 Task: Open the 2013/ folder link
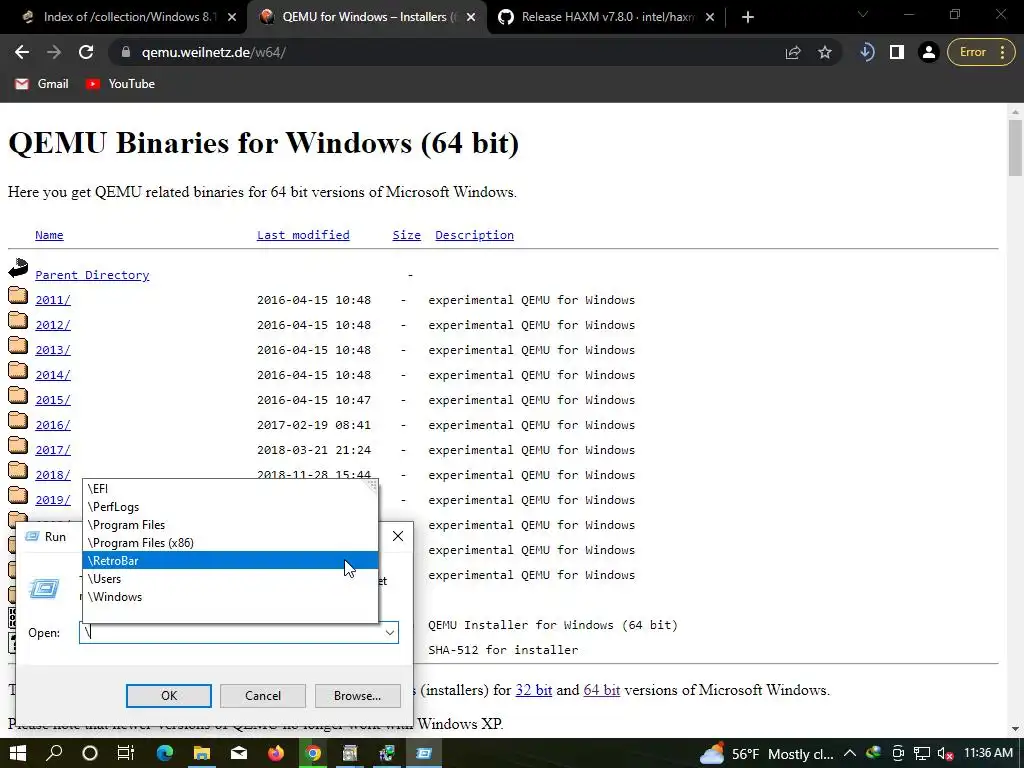click(53, 349)
